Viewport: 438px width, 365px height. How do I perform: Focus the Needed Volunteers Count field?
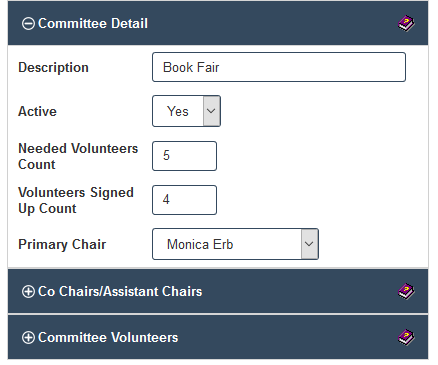pyautogui.click(x=184, y=156)
